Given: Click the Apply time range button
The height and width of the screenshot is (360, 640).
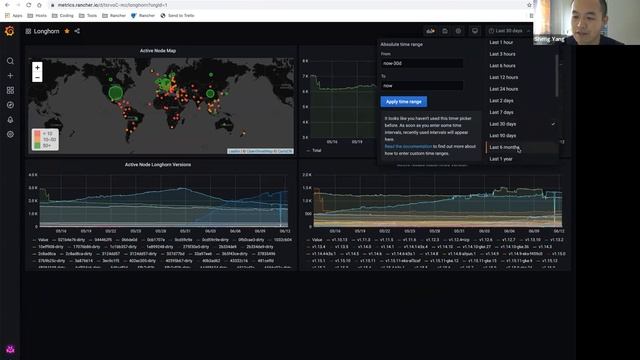Looking at the screenshot, I should pos(404,102).
